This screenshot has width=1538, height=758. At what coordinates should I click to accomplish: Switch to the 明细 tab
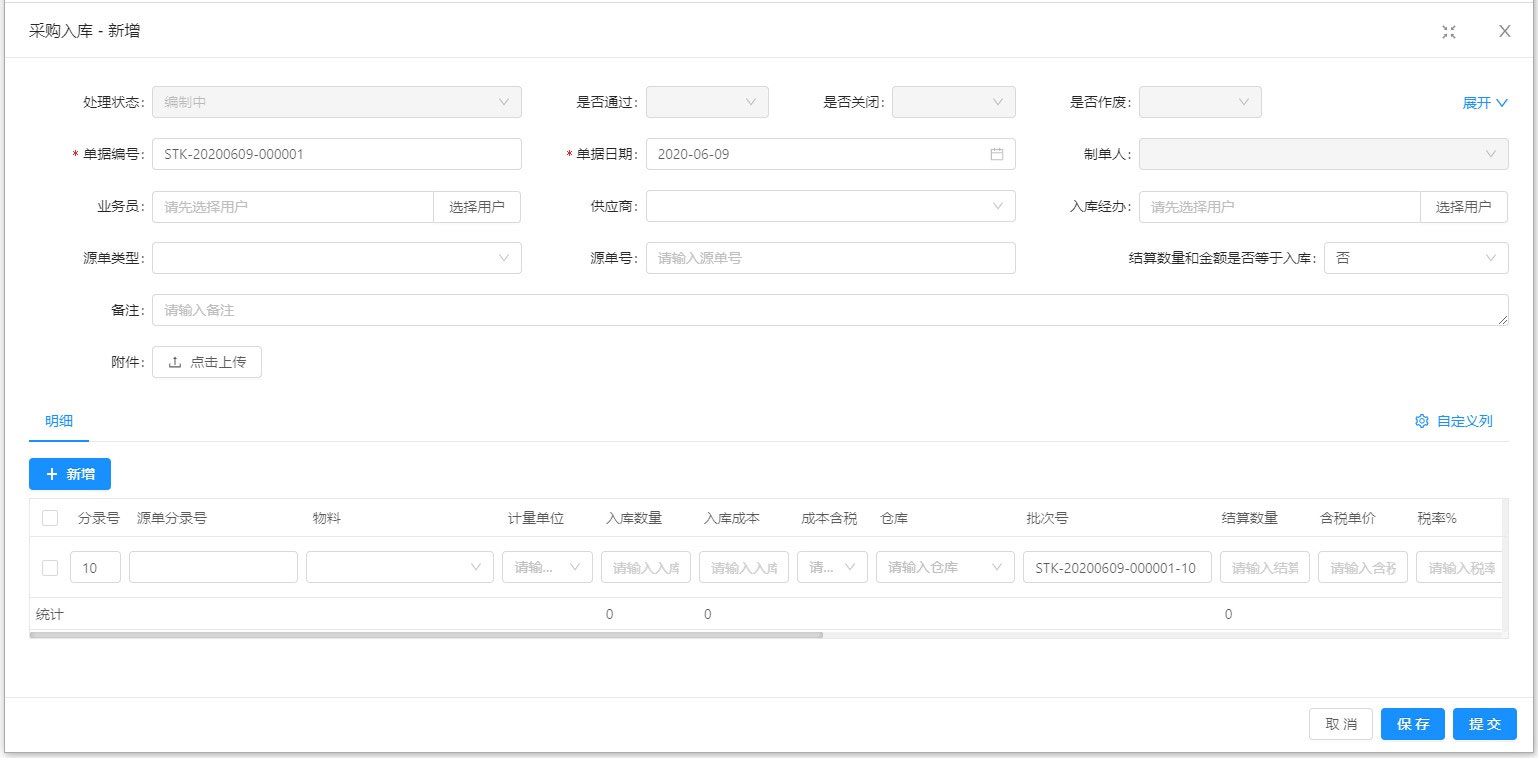[59, 421]
